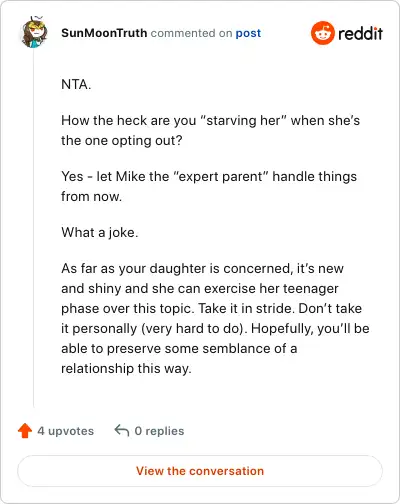Image resolution: width=400 pixels, height=504 pixels.
Task: Follow the blue "post" link
Action: (248, 33)
